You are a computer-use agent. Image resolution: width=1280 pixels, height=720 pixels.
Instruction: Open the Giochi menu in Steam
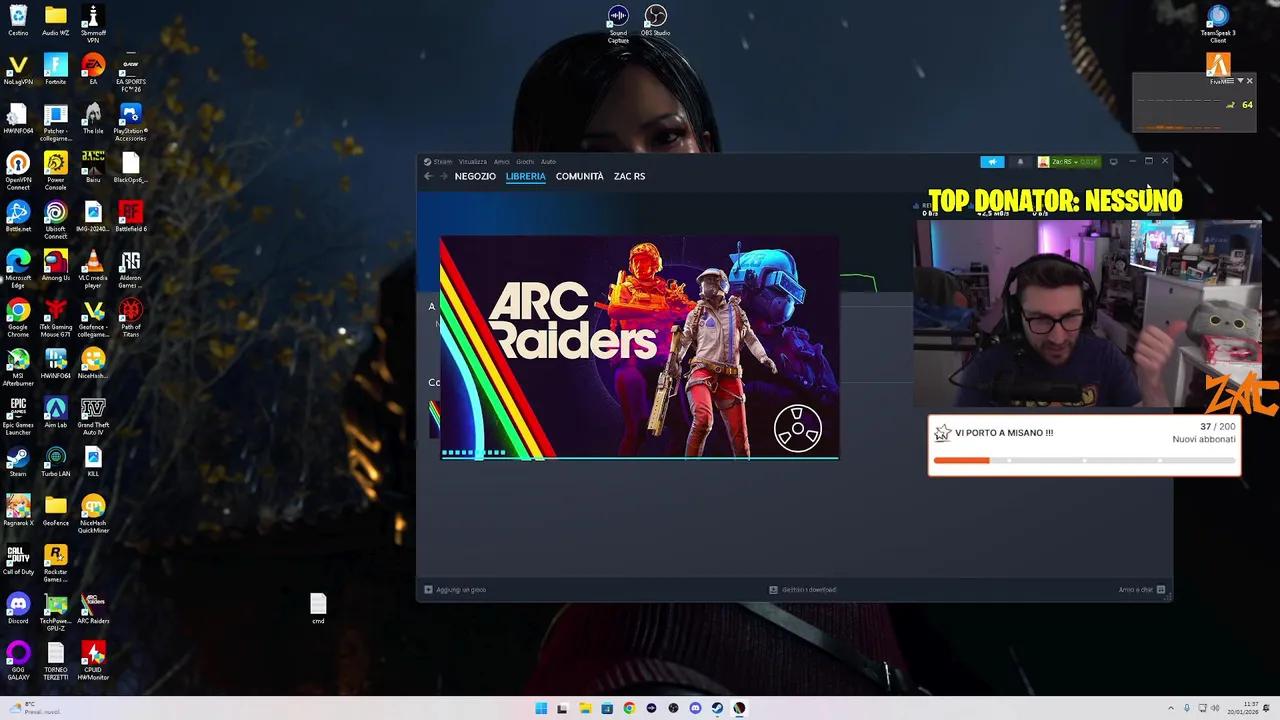point(524,161)
